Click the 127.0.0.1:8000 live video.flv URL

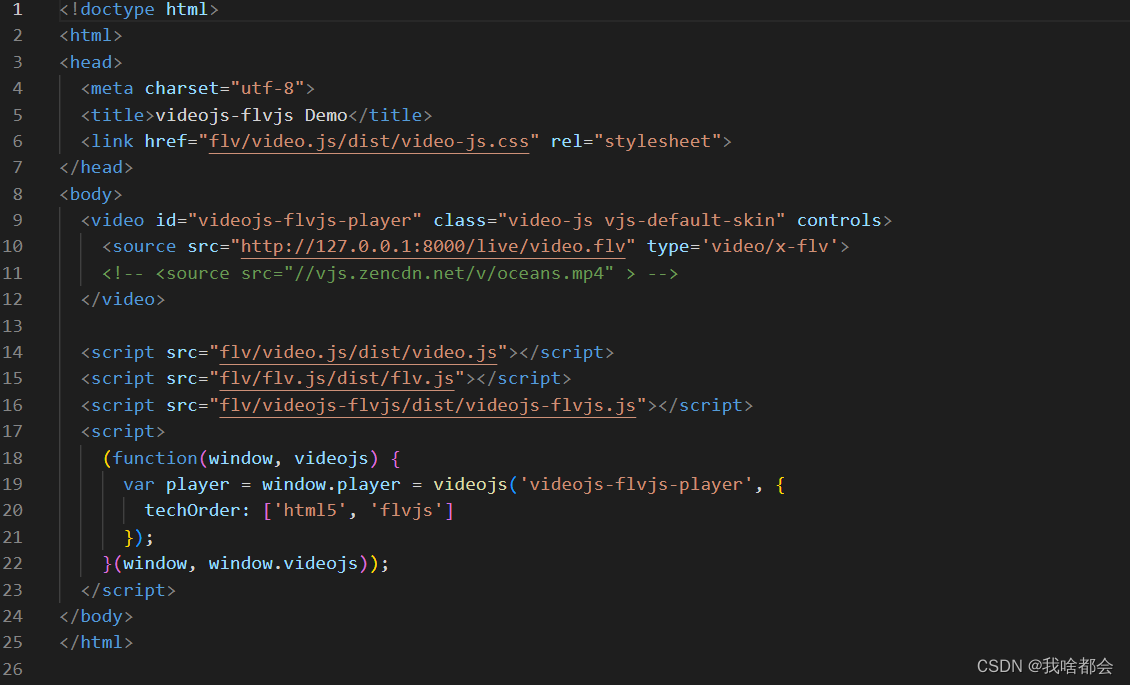coord(438,246)
